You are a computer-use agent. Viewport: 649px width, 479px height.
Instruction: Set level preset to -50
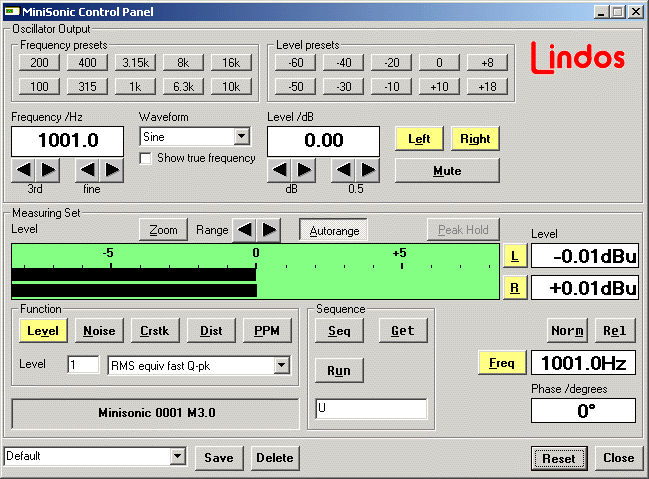tap(296, 87)
